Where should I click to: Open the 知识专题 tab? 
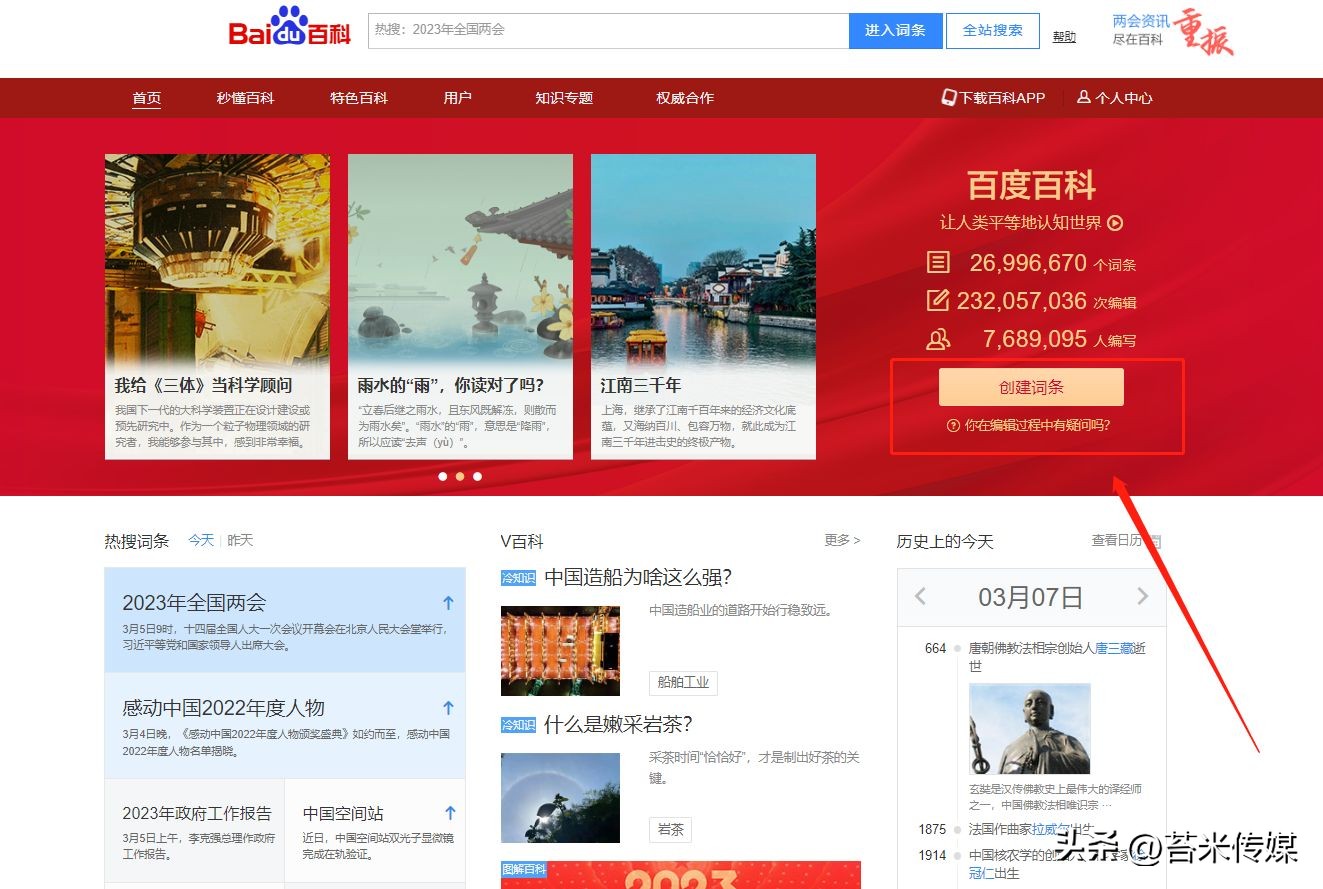point(563,97)
